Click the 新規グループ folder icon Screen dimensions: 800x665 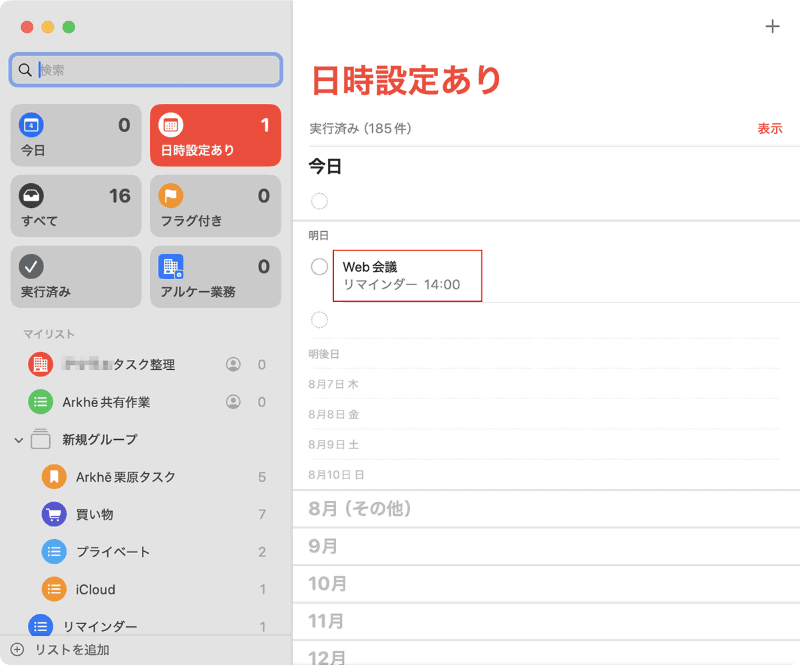pyautogui.click(x=40, y=439)
